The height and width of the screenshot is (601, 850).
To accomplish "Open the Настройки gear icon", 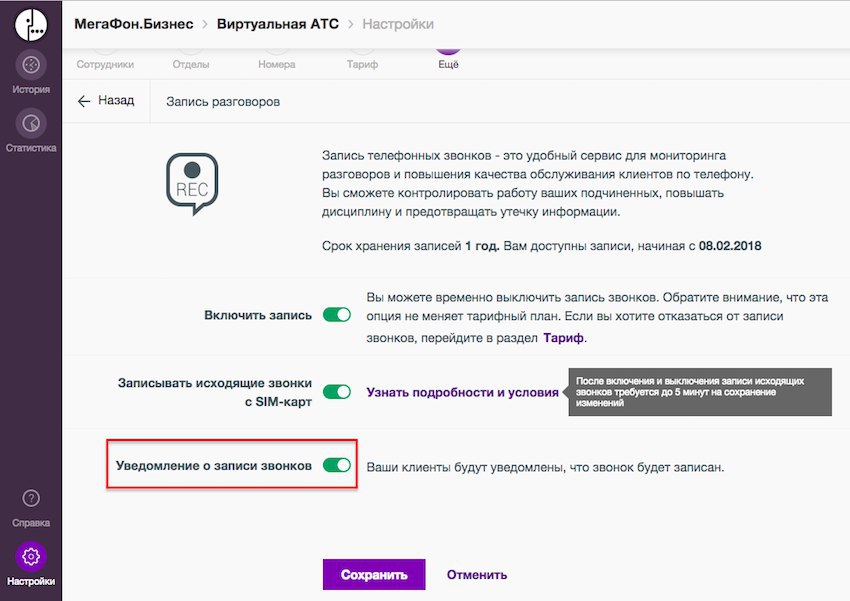I will coord(31,556).
